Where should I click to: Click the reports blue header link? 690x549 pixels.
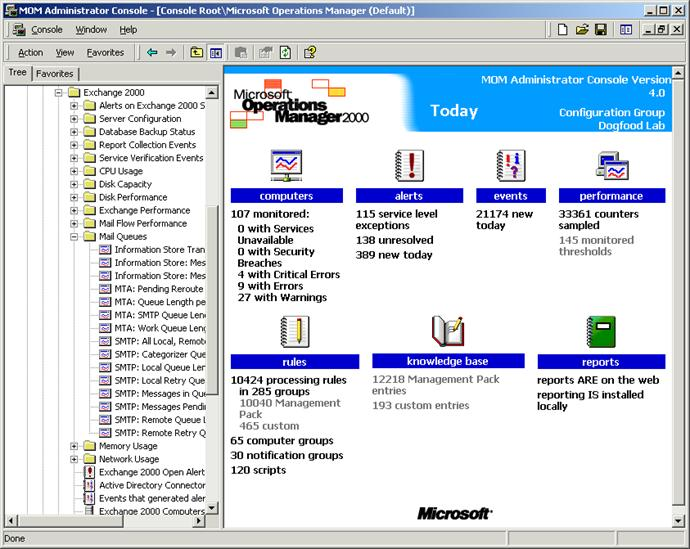(x=601, y=362)
